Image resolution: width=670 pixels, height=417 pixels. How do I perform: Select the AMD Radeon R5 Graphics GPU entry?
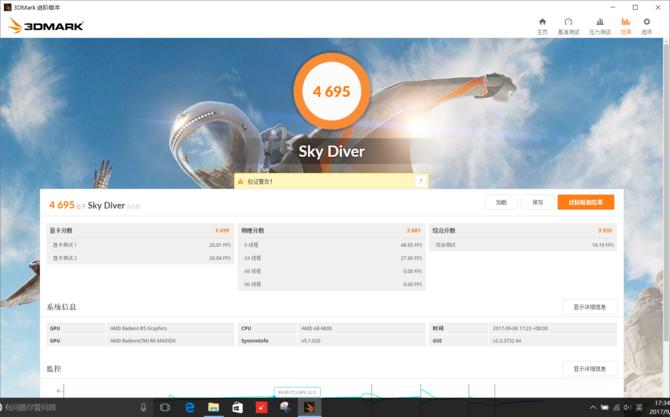coord(138,329)
